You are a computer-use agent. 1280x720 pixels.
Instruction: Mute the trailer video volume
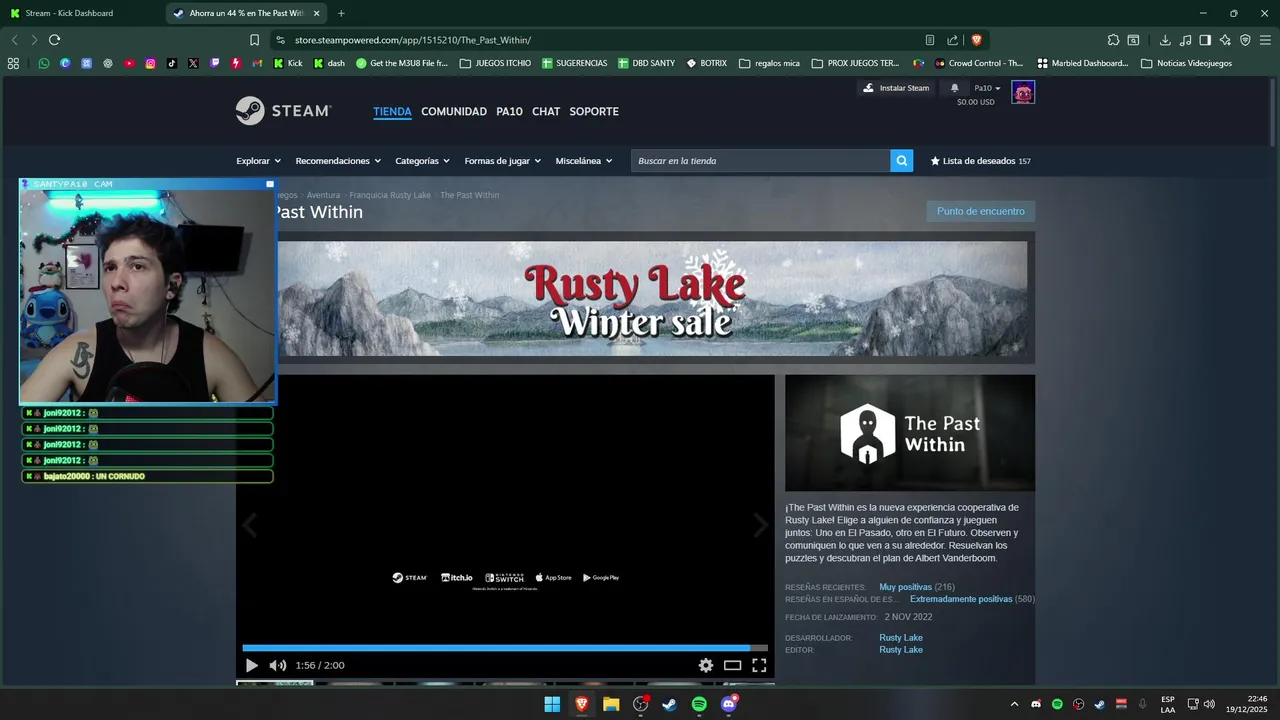point(277,665)
